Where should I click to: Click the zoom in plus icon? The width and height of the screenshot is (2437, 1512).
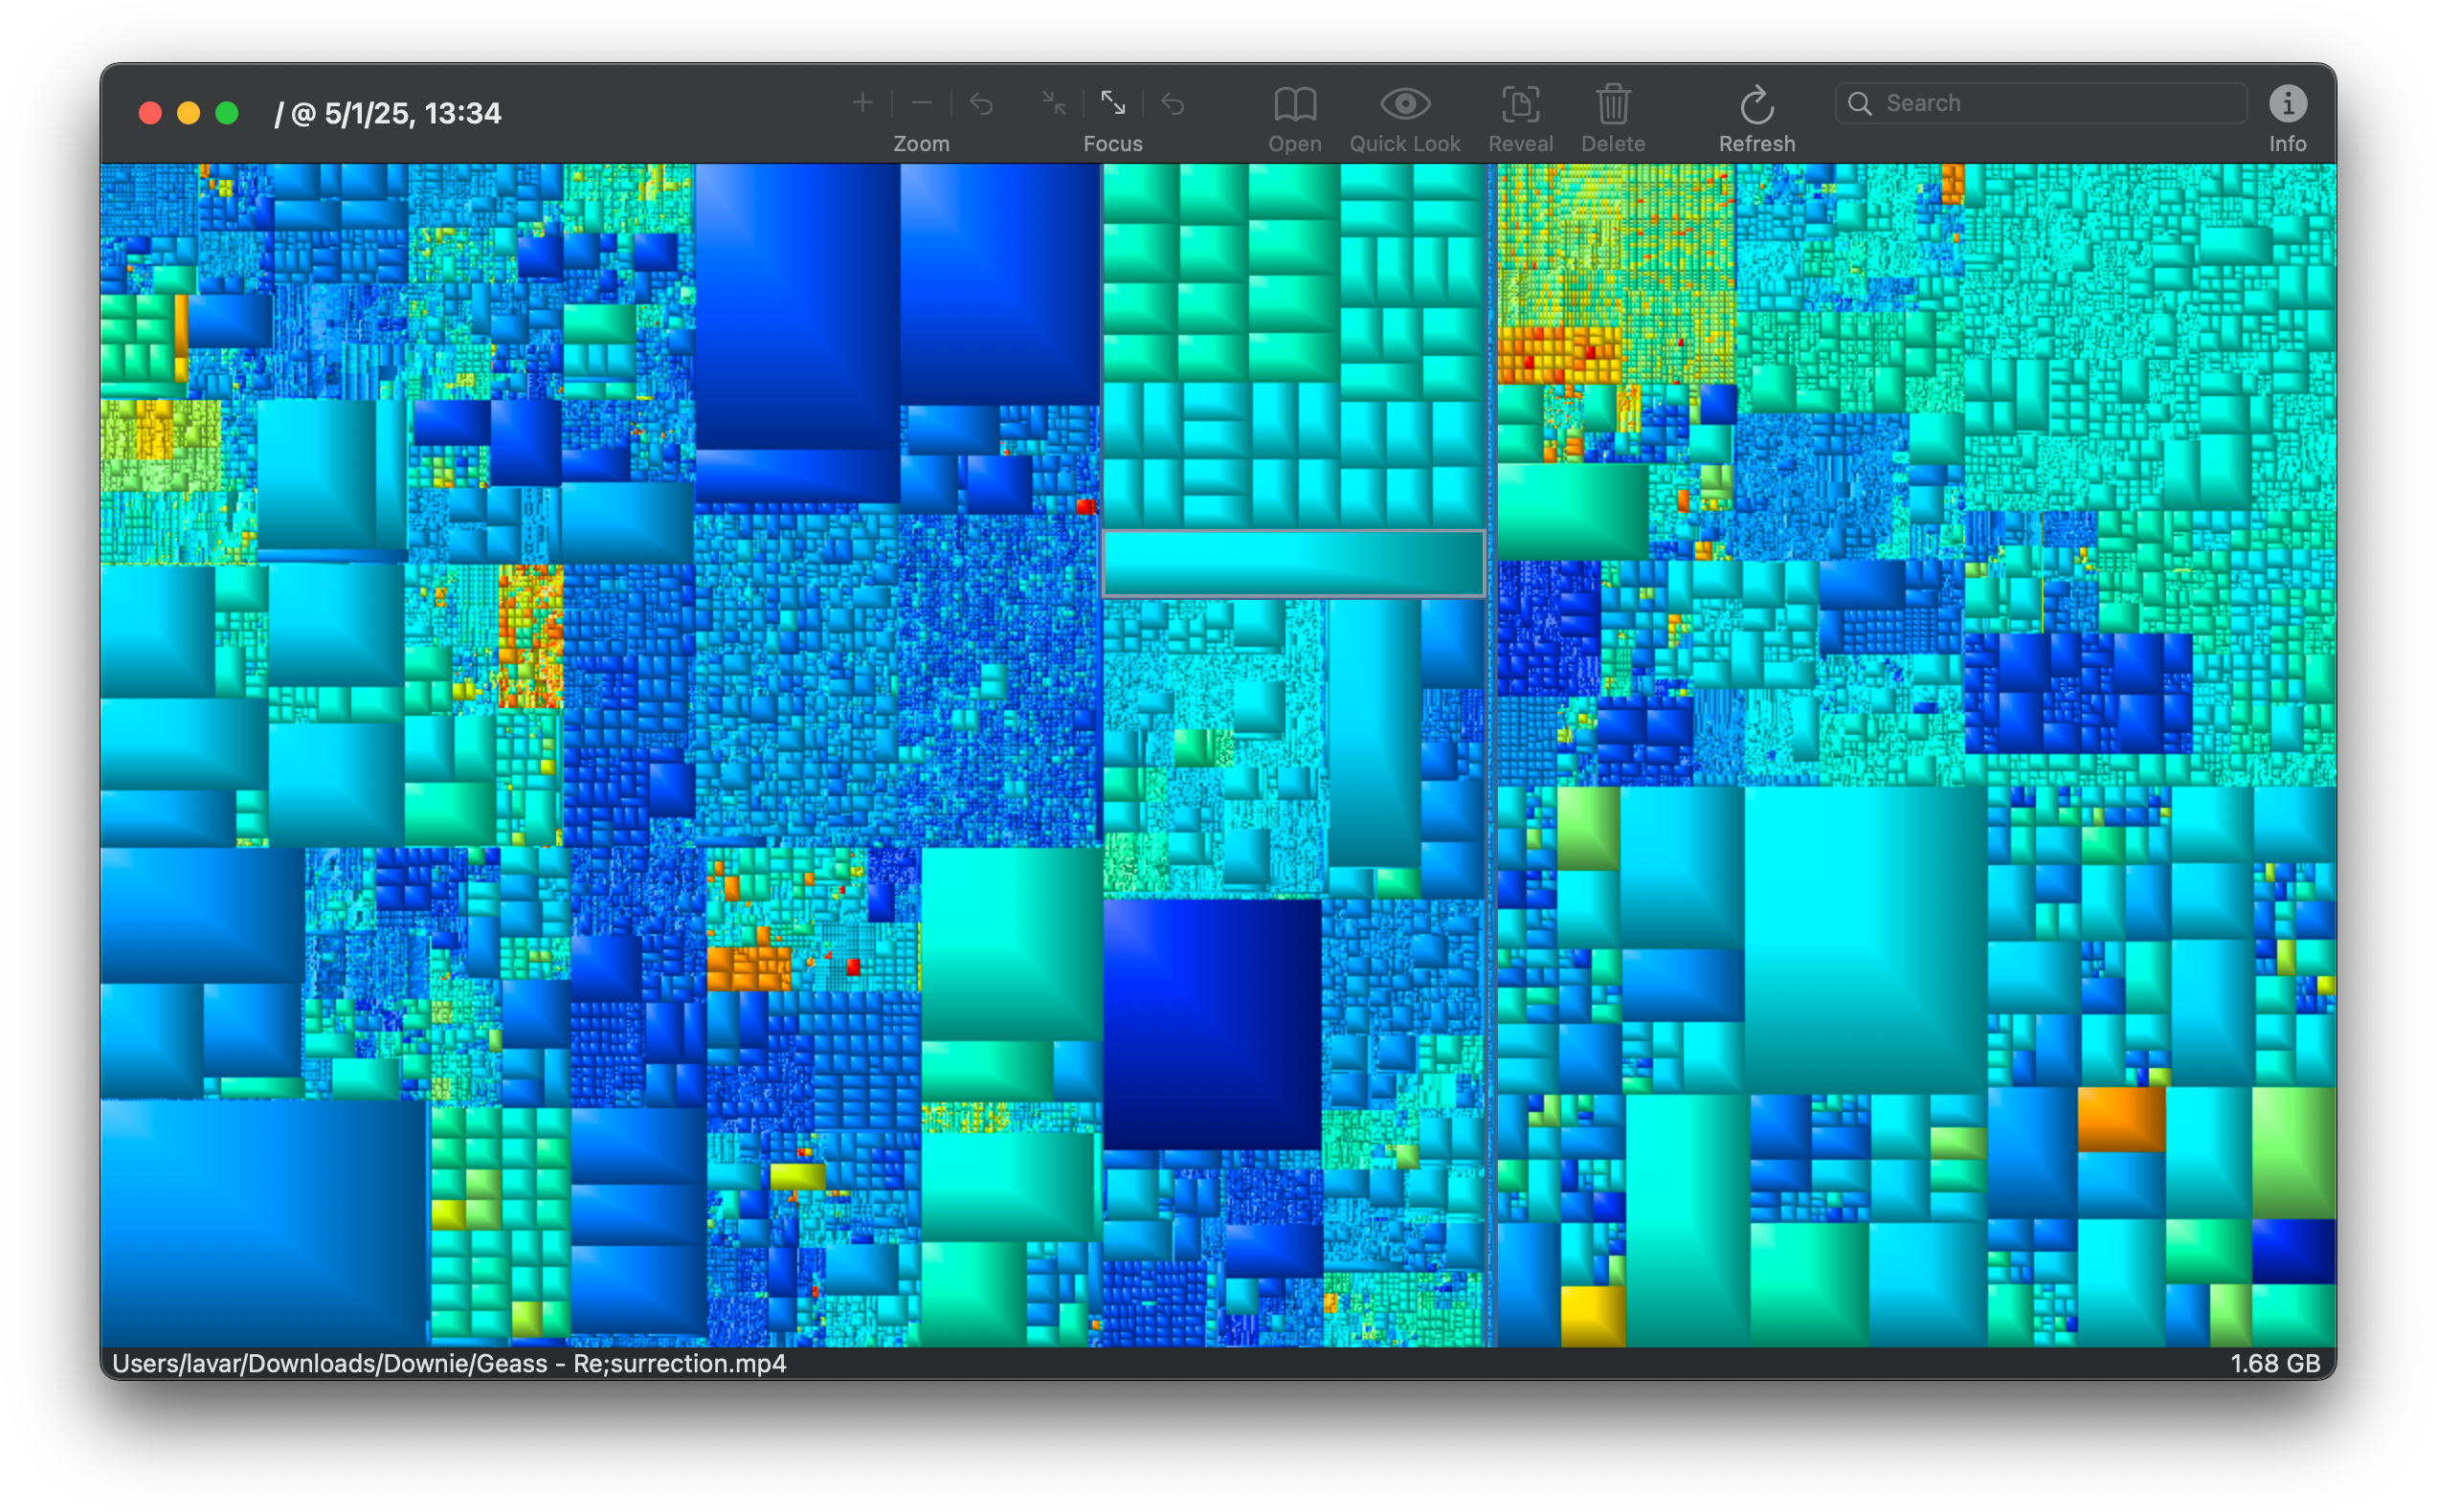click(862, 103)
